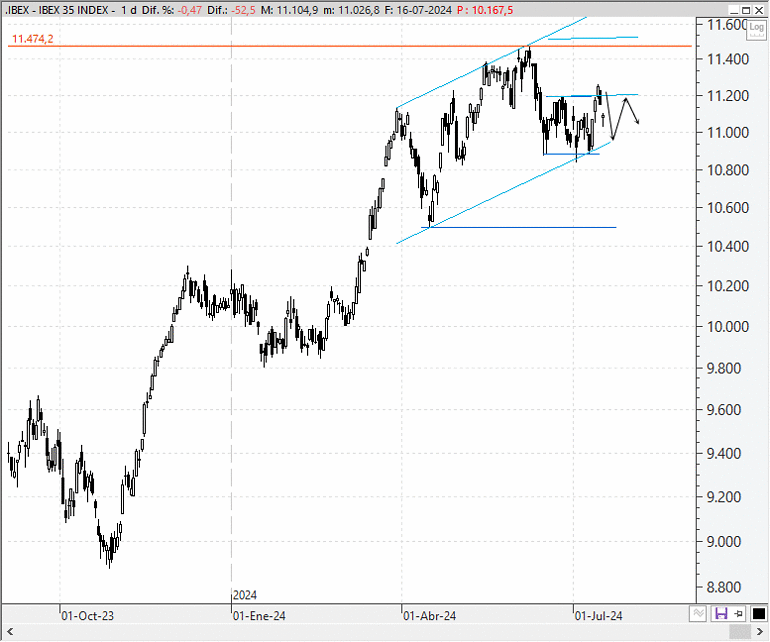Click the 10.600 price axis label
Screen dimensions: 770x642
point(728,208)
